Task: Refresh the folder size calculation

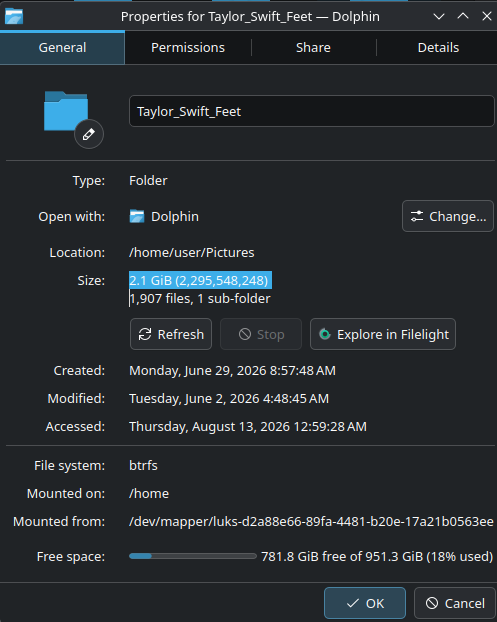Action: pyautogui.click(x=171, y=334)
